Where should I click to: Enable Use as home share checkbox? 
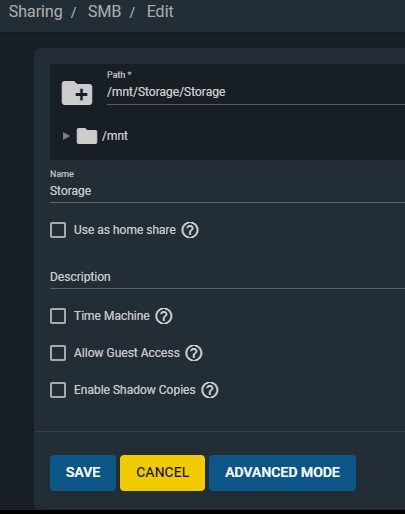tap(58, 230)
